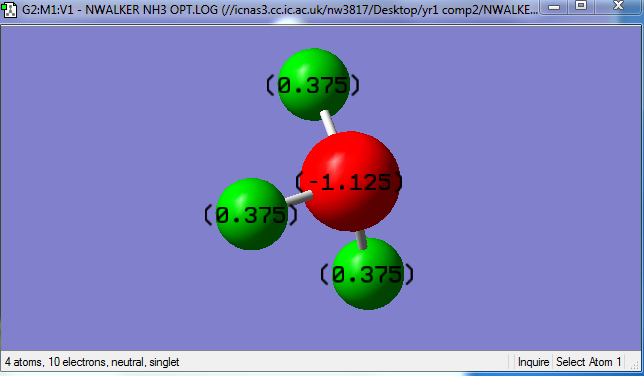644x376 pixels.
Task: Click the bond between nitrogen and left hydrogen
Action: (x=299, y=198)
